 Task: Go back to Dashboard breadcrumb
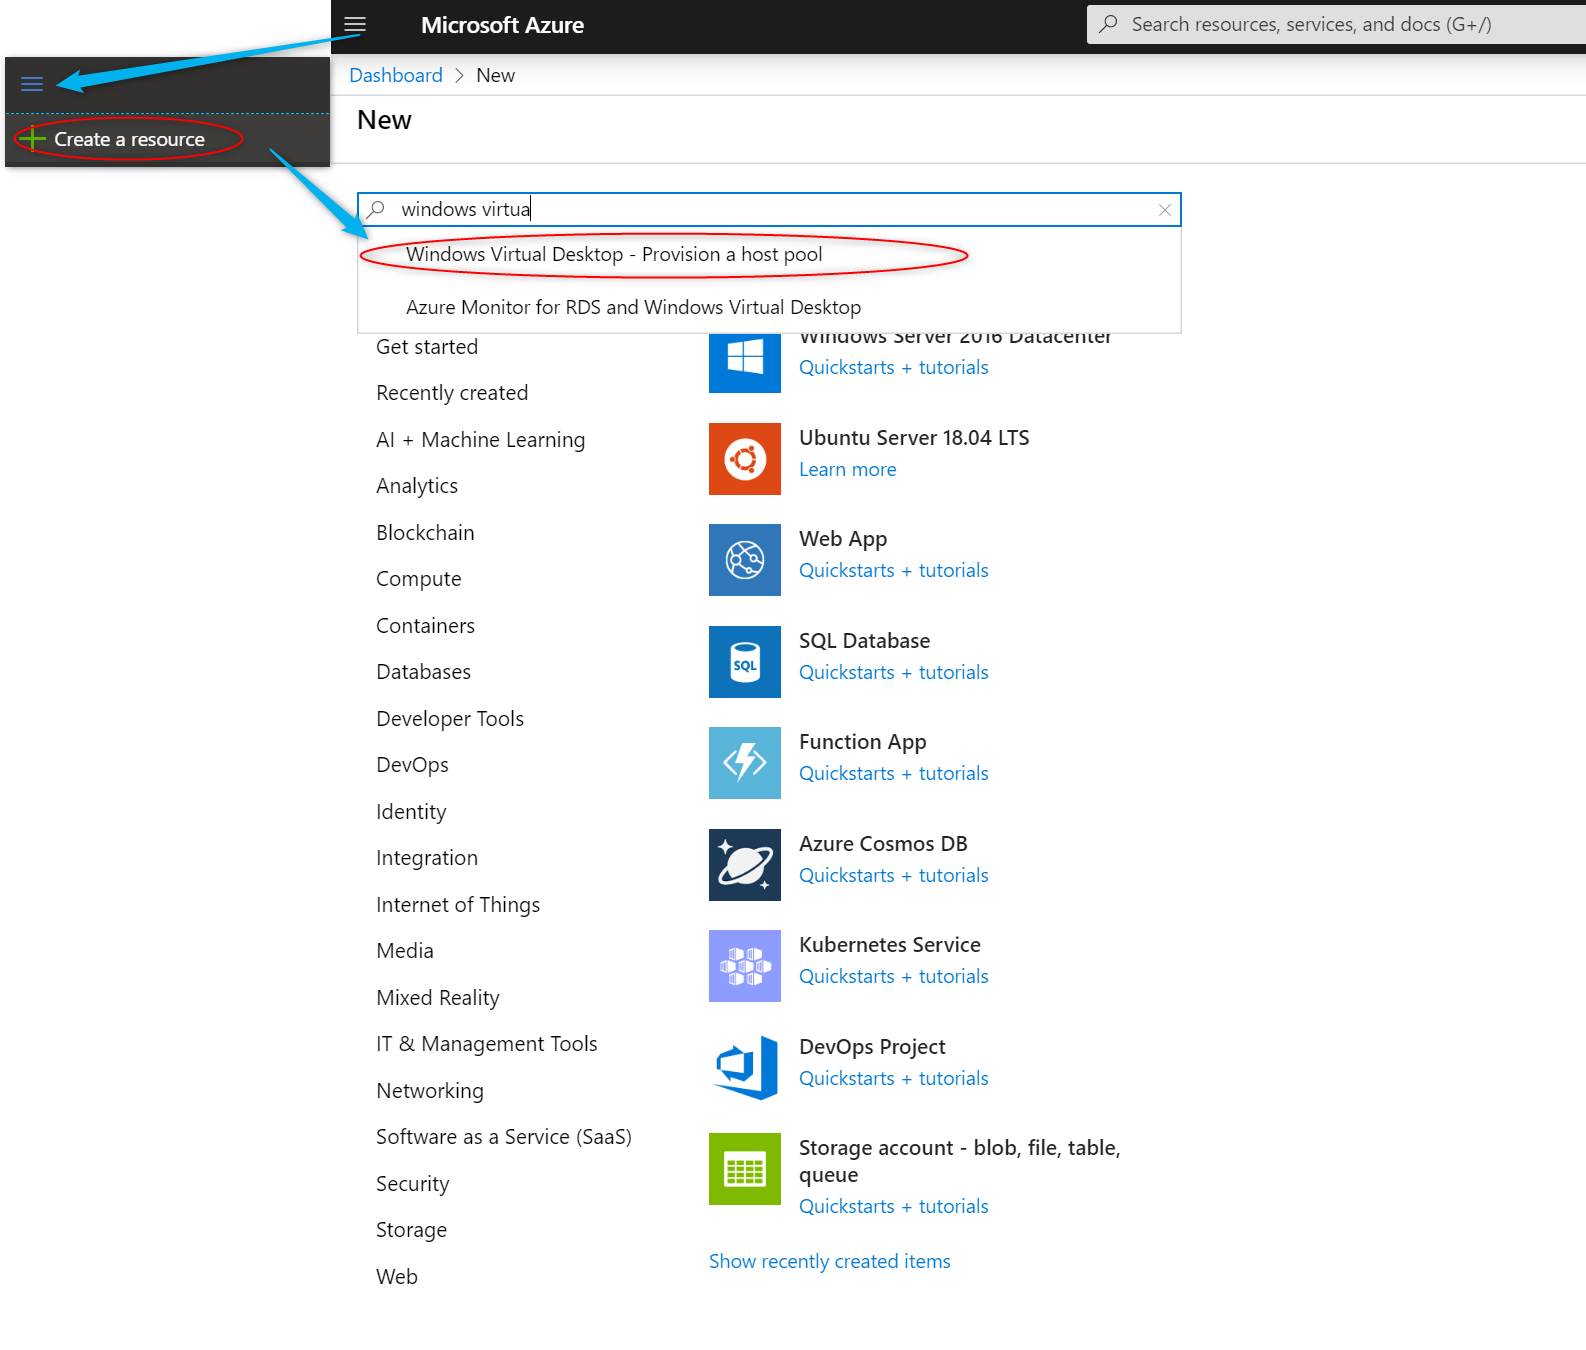[396, 75]
